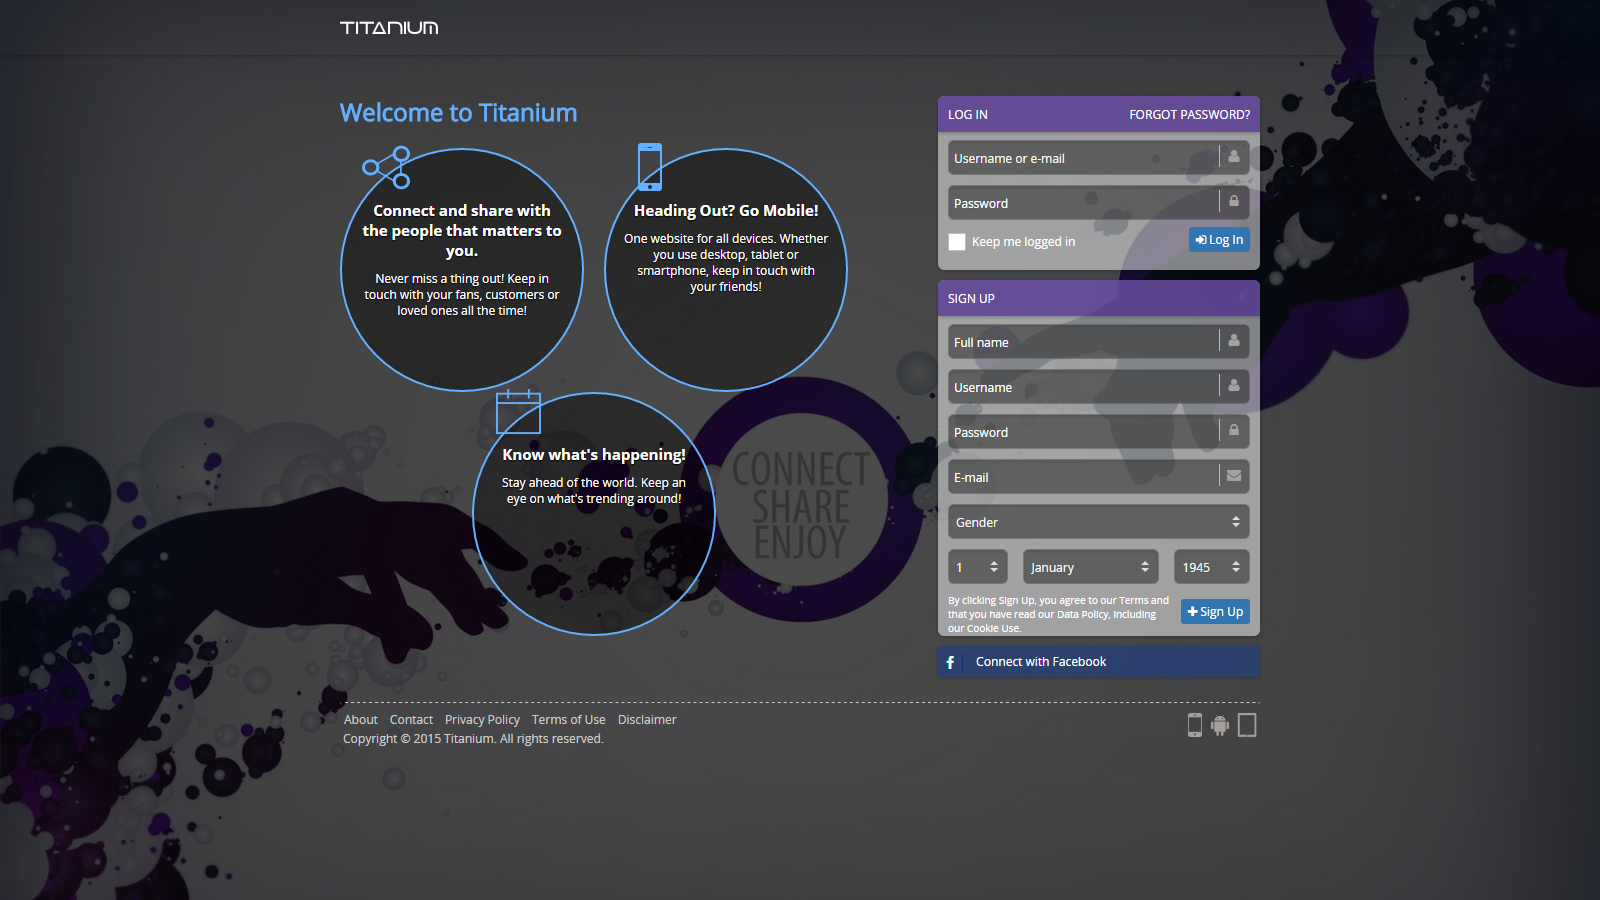Image resolution: width=1600 pixels, height=900 pixels.
Task: Click the Know what's happening! title
Action: coord(594,455)
